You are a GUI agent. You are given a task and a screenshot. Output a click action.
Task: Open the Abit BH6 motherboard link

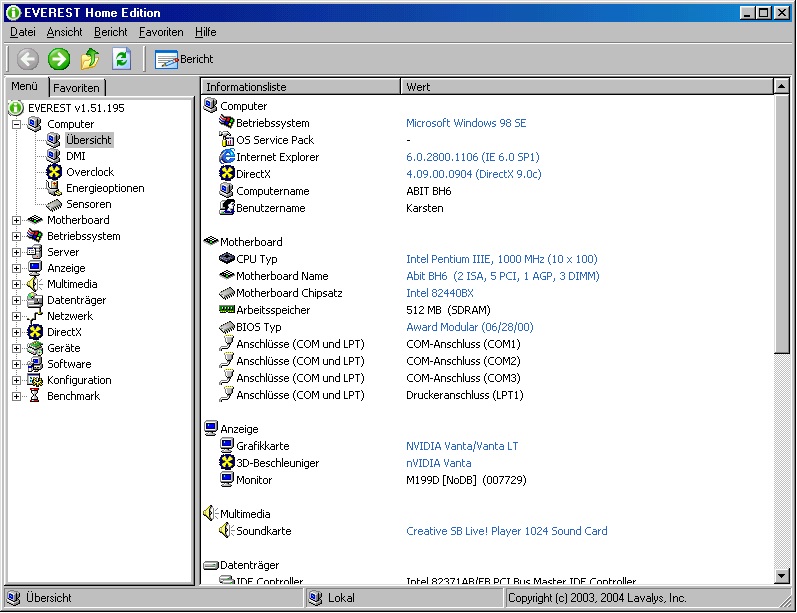point(503,276)
